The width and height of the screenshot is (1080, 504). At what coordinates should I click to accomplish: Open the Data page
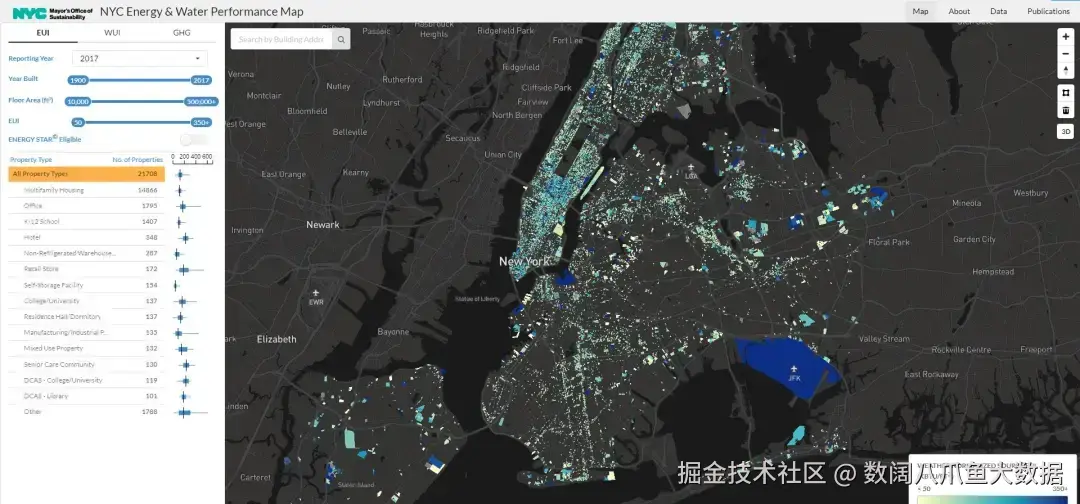point(998,11)
